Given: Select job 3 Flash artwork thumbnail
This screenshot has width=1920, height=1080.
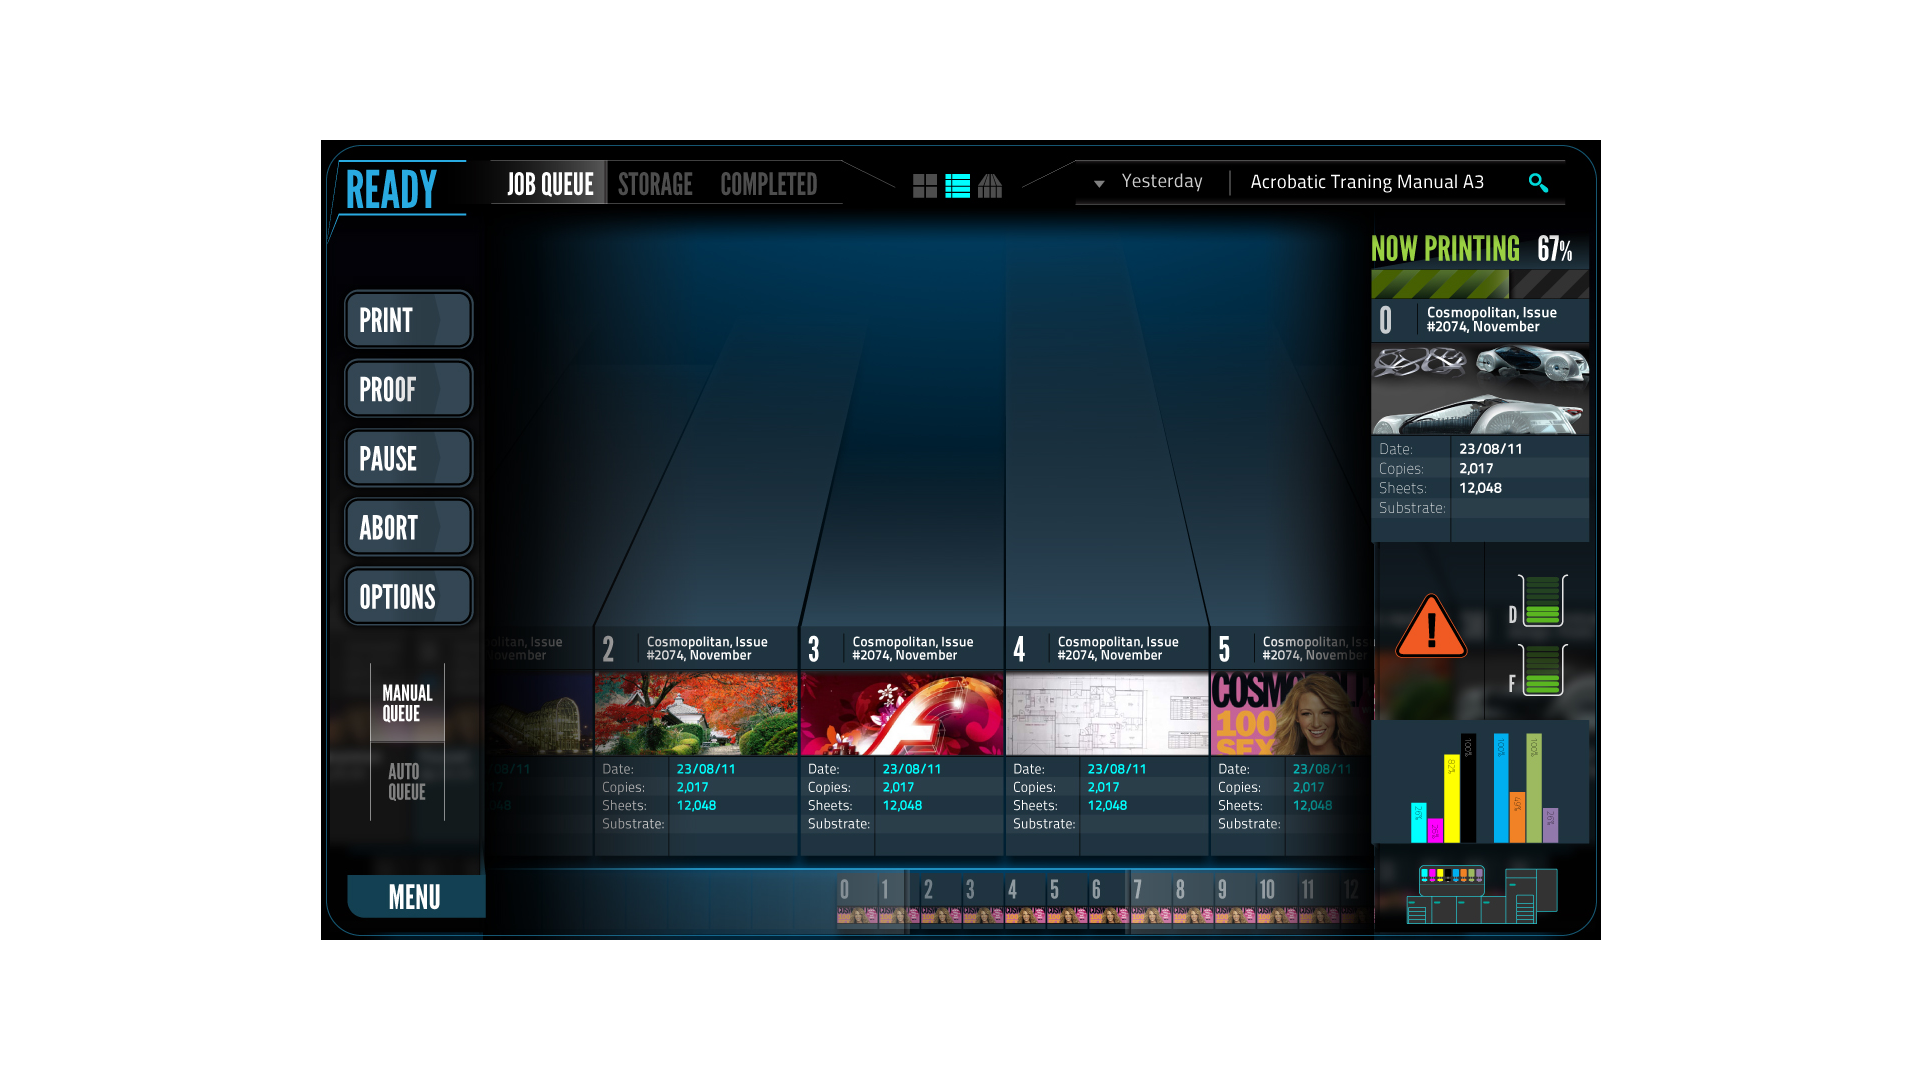Looking at the screenshot, I should coord(902,714).
